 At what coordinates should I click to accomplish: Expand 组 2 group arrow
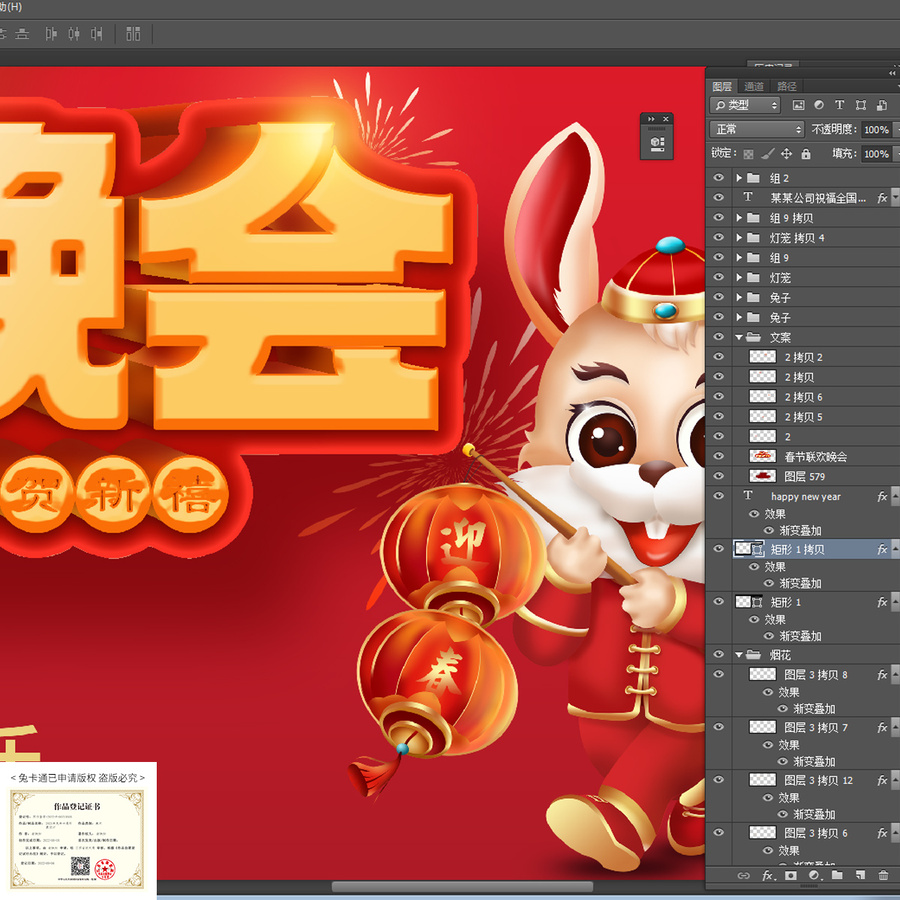[739, 178]
